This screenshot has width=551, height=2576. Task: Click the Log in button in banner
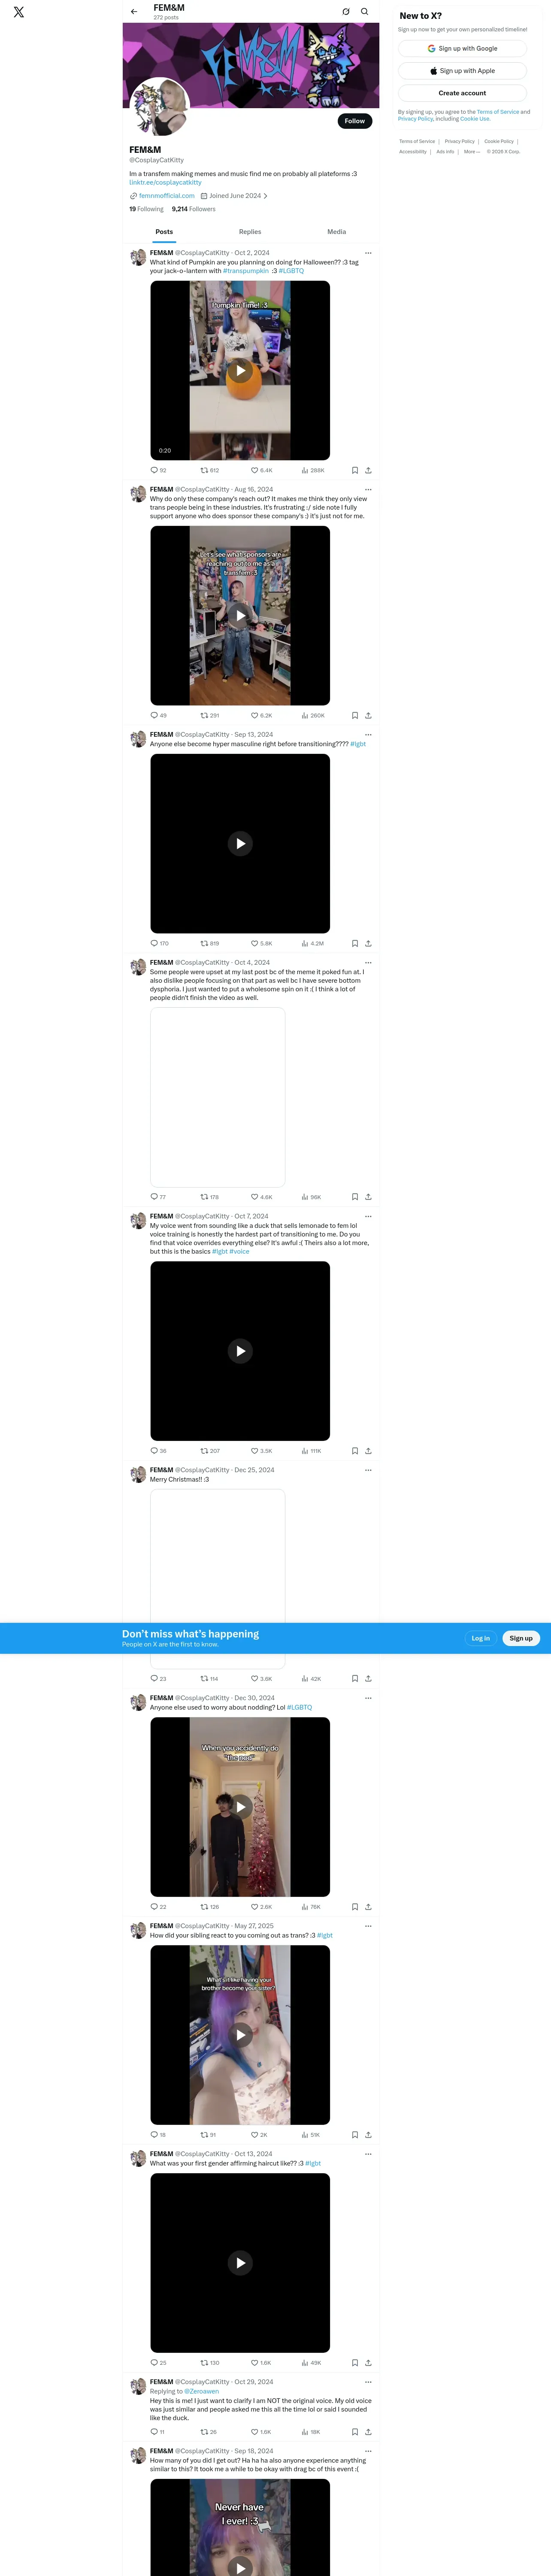[481, 1638]
